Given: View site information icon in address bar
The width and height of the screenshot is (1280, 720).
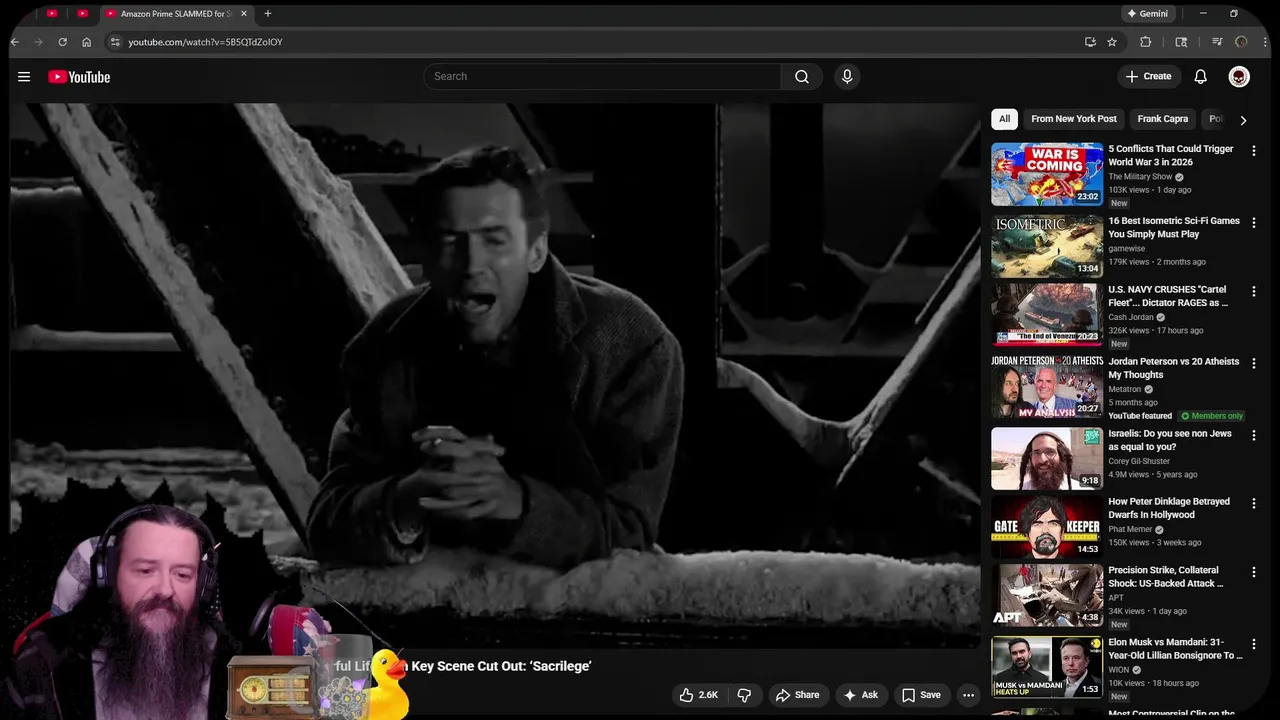Looking at the screenshot, I should point(115,42).
